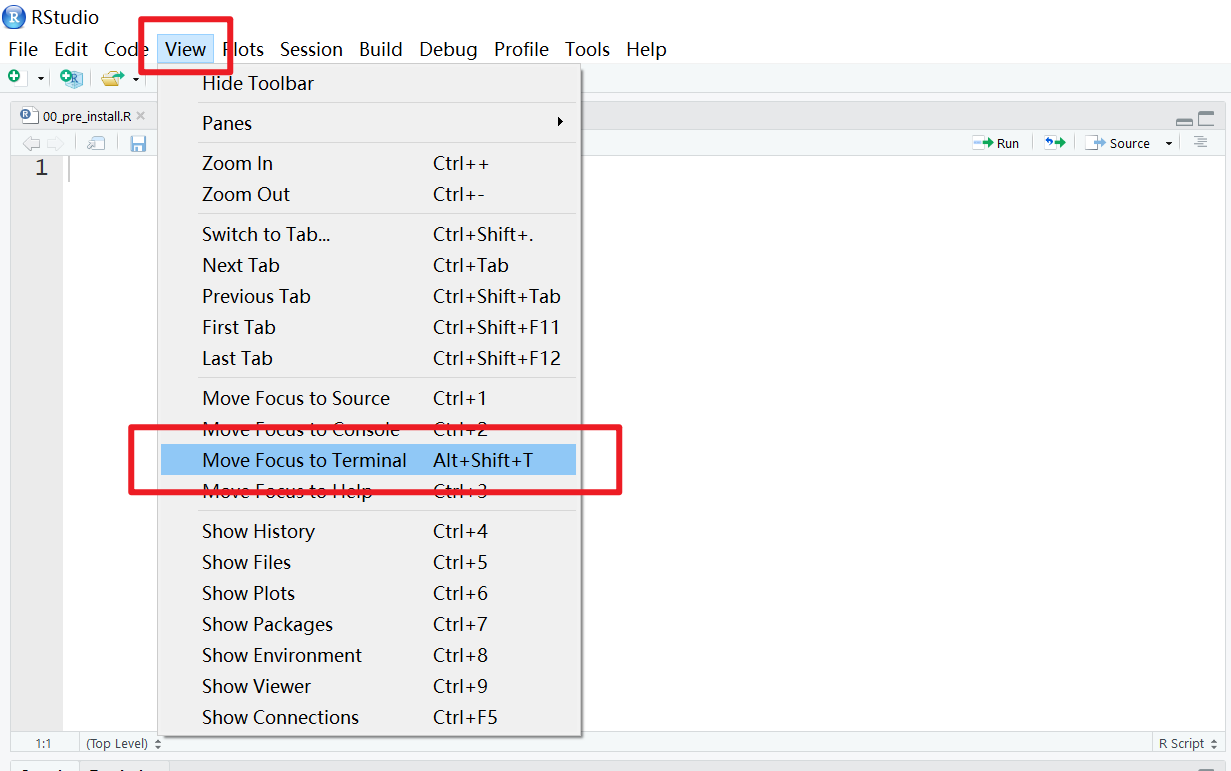Click the document outline icon

tap(1201, 143)
